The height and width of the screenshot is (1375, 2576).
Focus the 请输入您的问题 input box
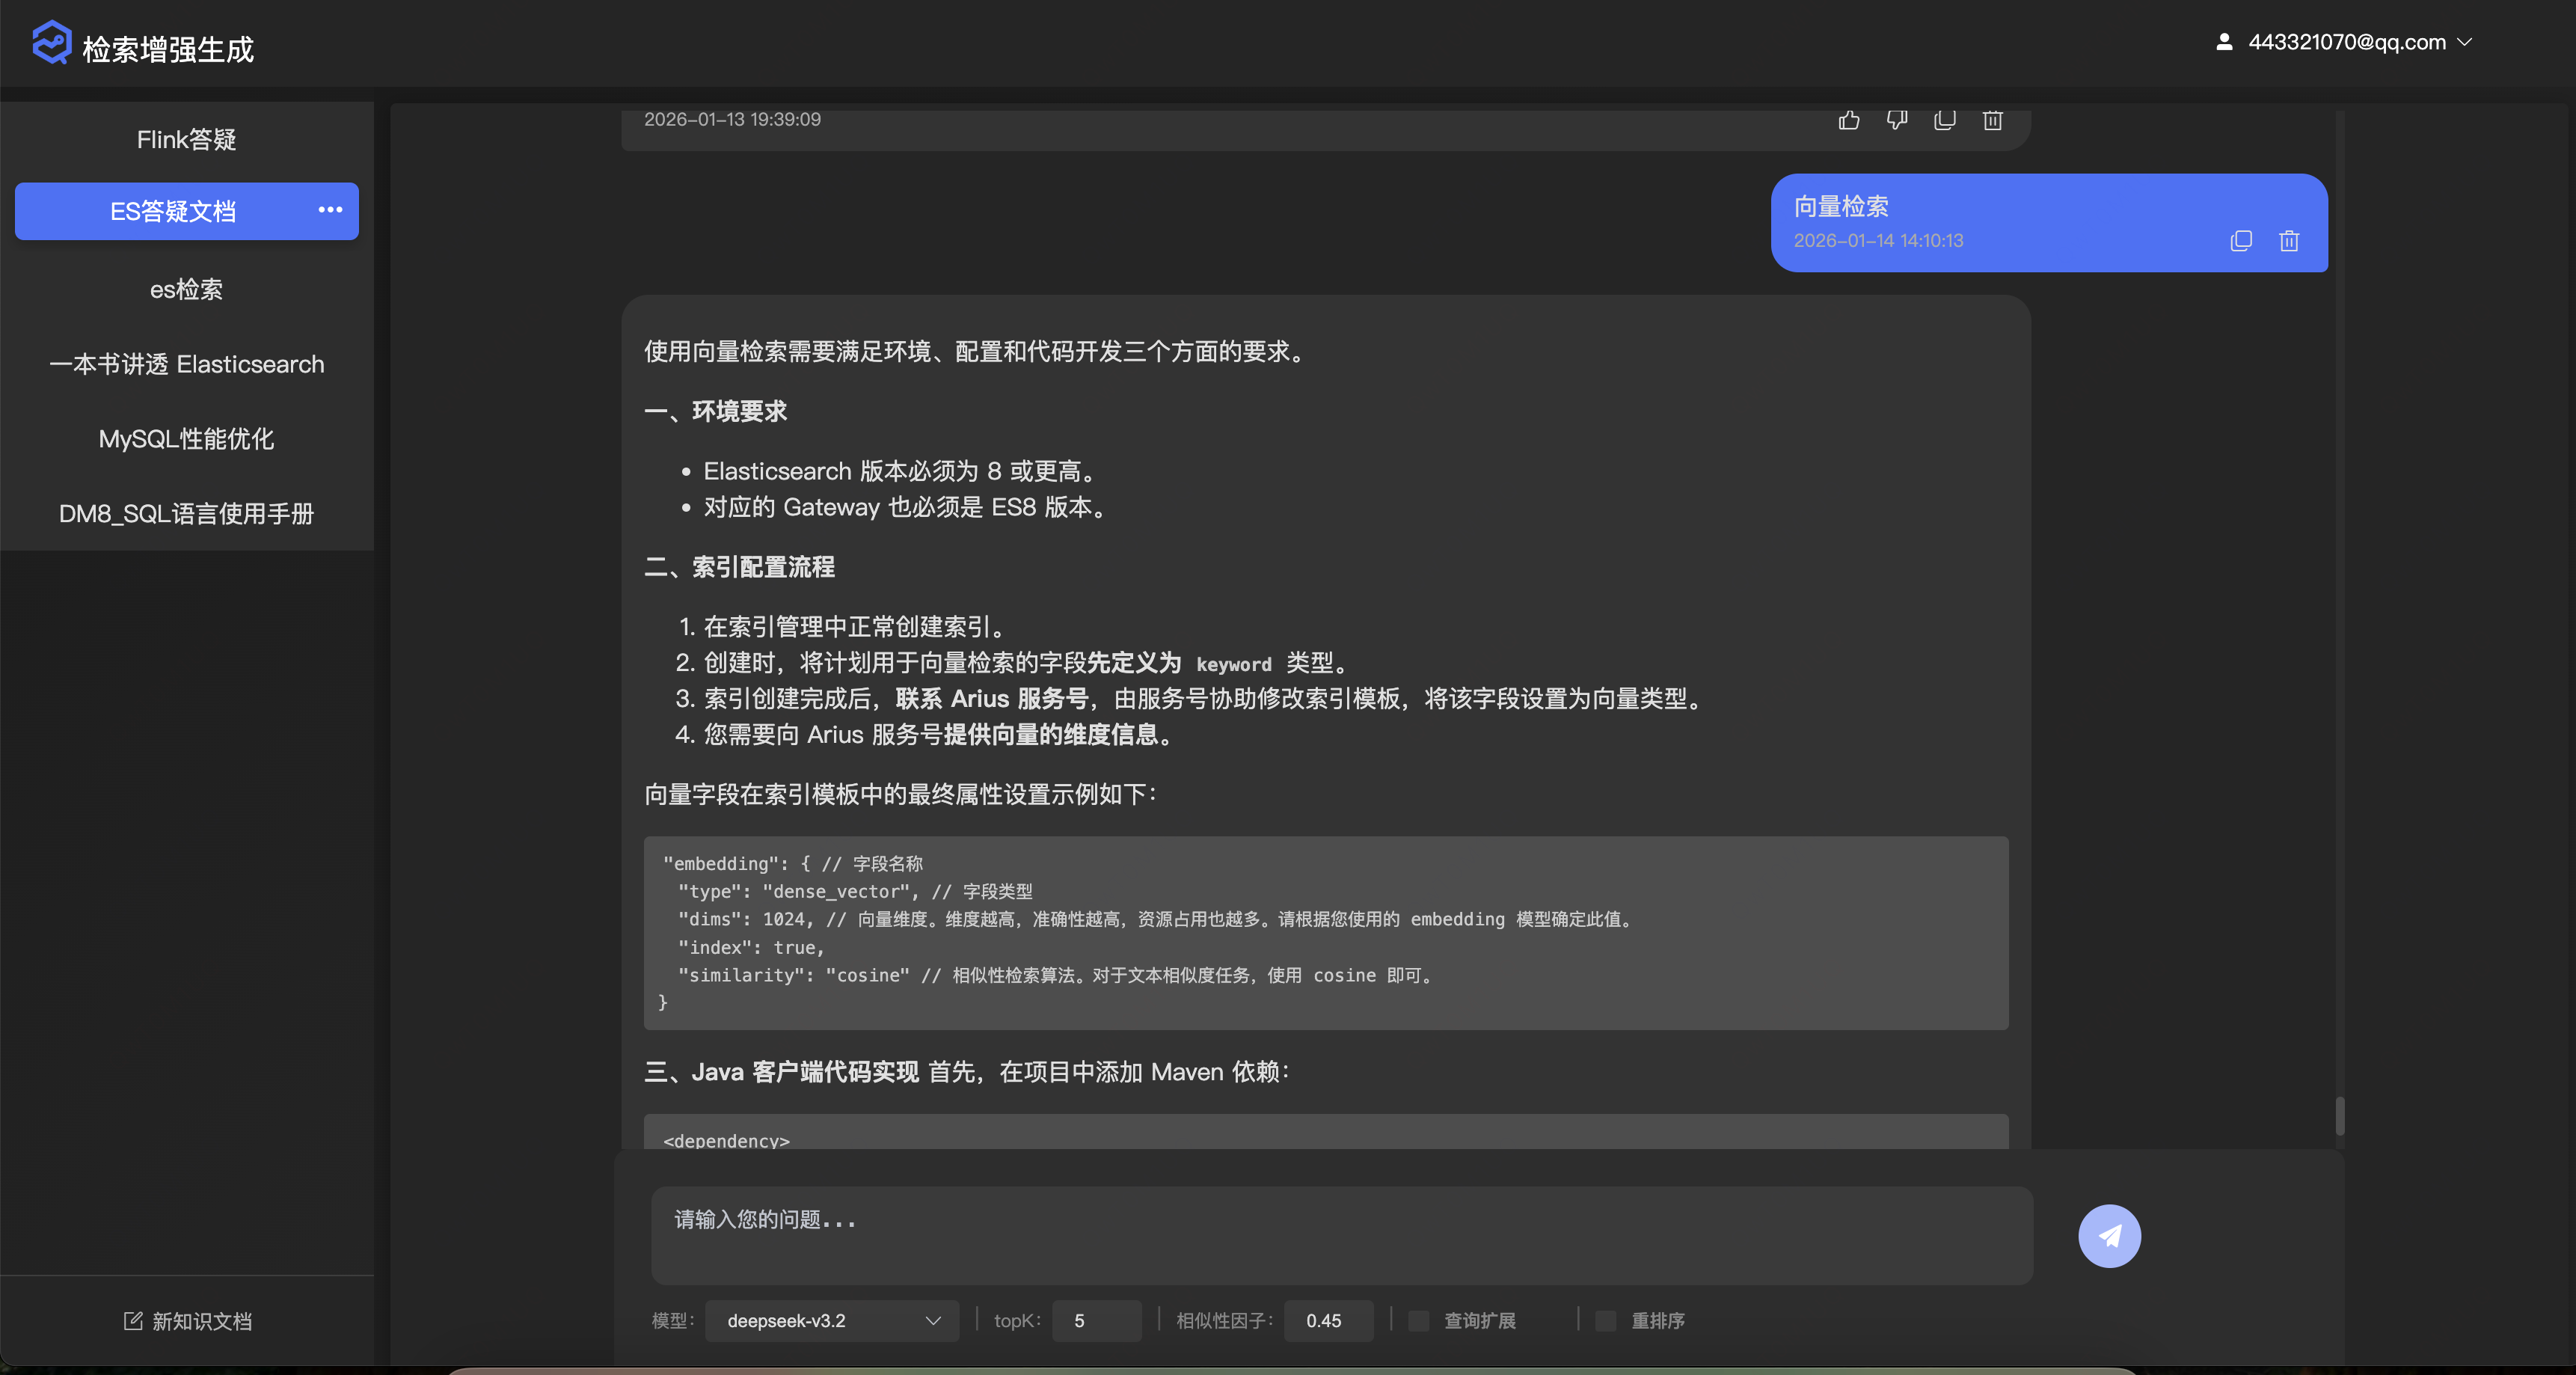pos(1340,1235)
